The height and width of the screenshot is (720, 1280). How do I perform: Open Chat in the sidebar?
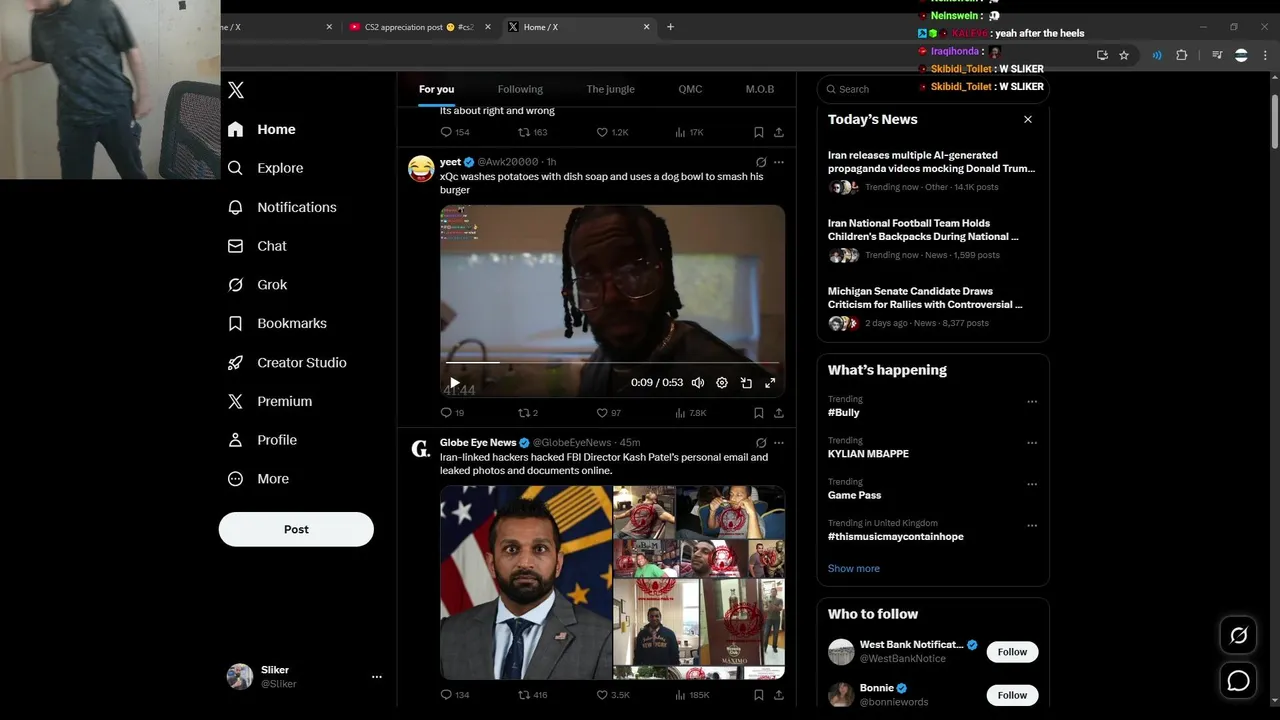(x=257, y=246)
